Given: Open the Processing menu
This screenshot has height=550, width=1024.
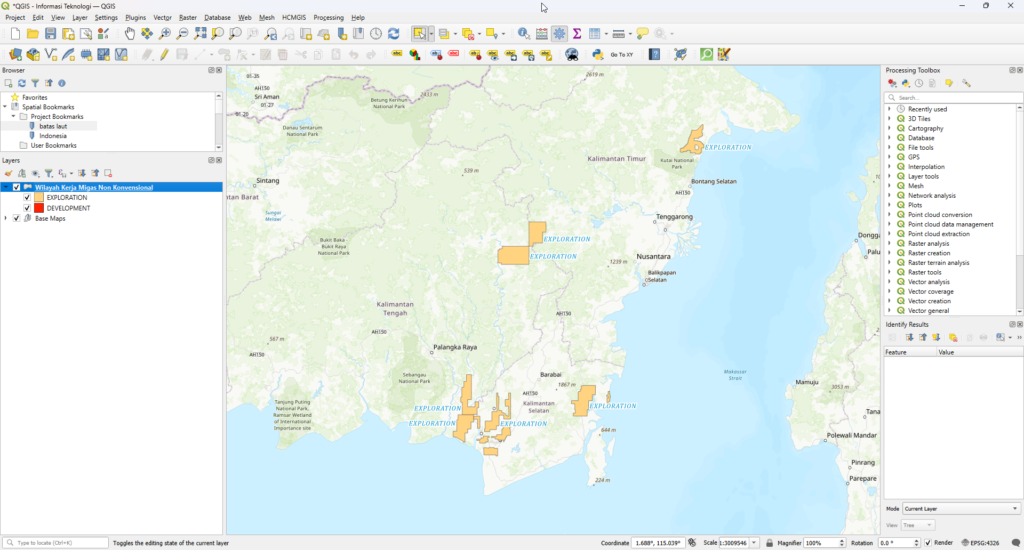Looking at the screenshot, I should click(328, 18).
